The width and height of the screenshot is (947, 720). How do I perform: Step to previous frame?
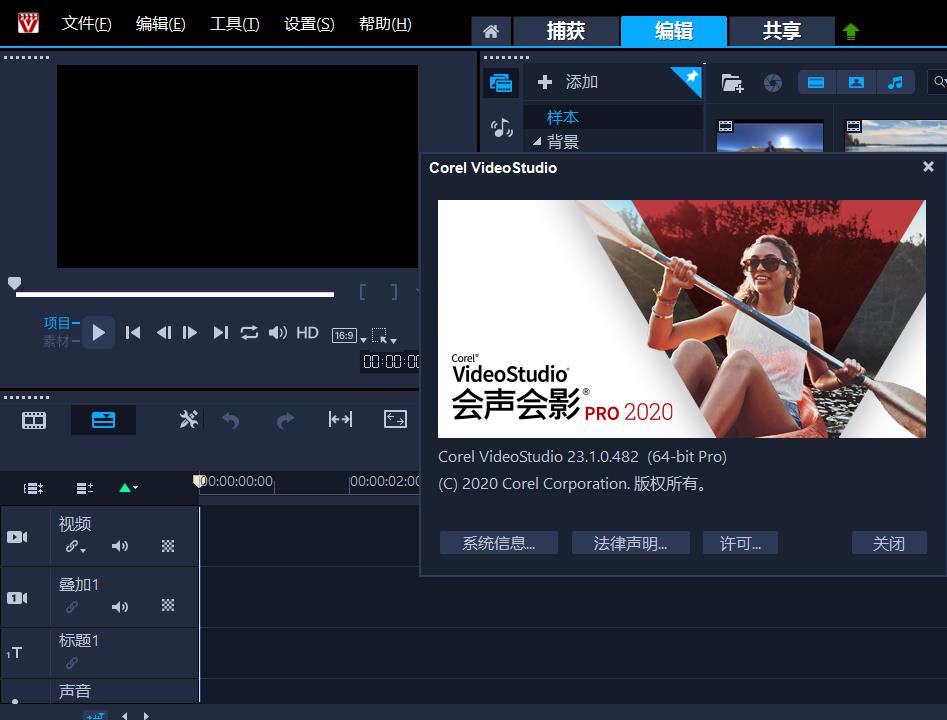point(164,333)
